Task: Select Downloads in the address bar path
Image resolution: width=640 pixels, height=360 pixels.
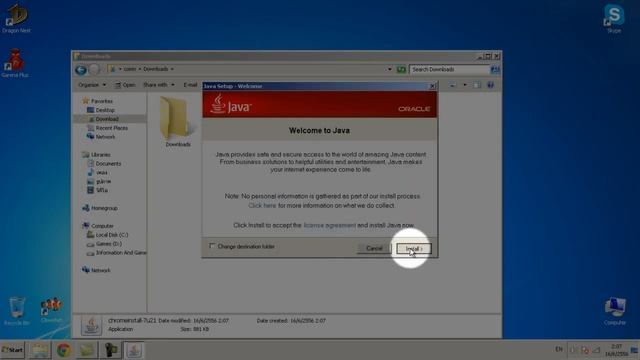Action: pos(156,69)
